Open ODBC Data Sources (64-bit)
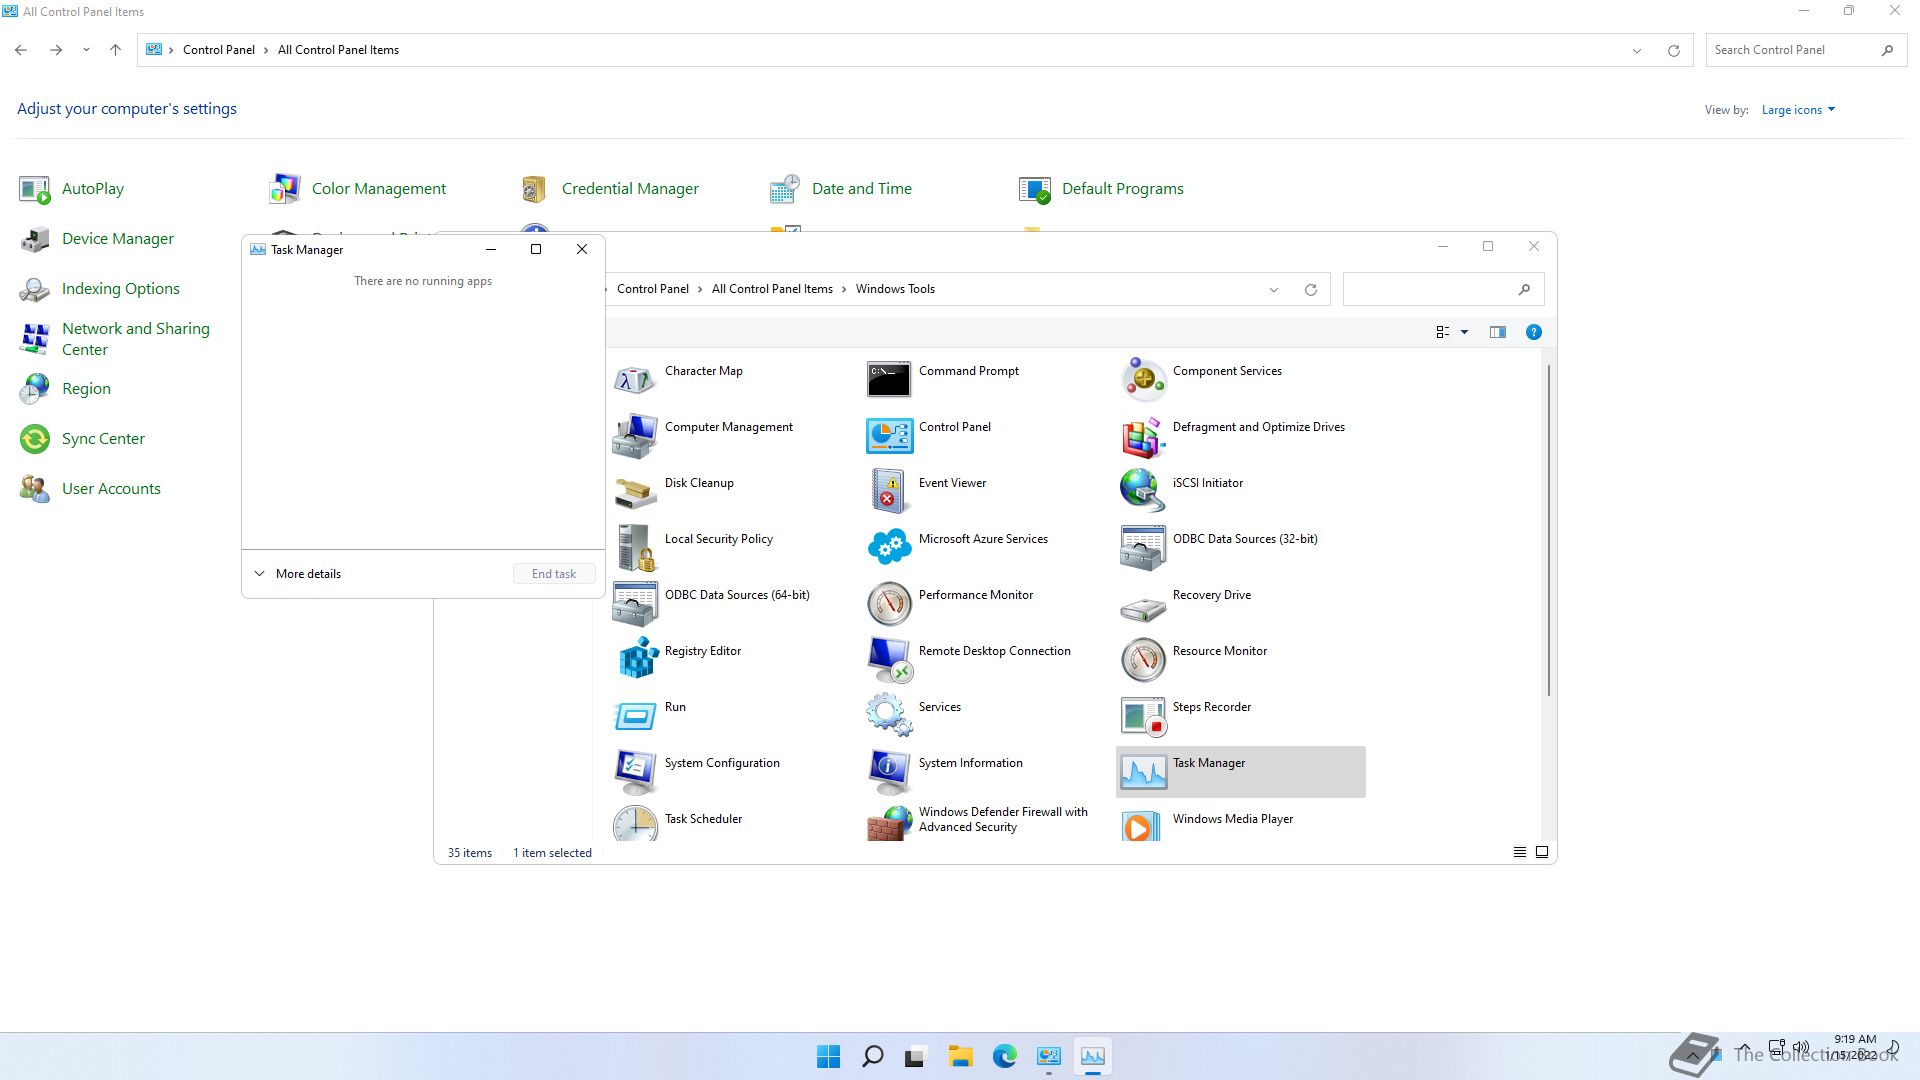 point(634,604)
